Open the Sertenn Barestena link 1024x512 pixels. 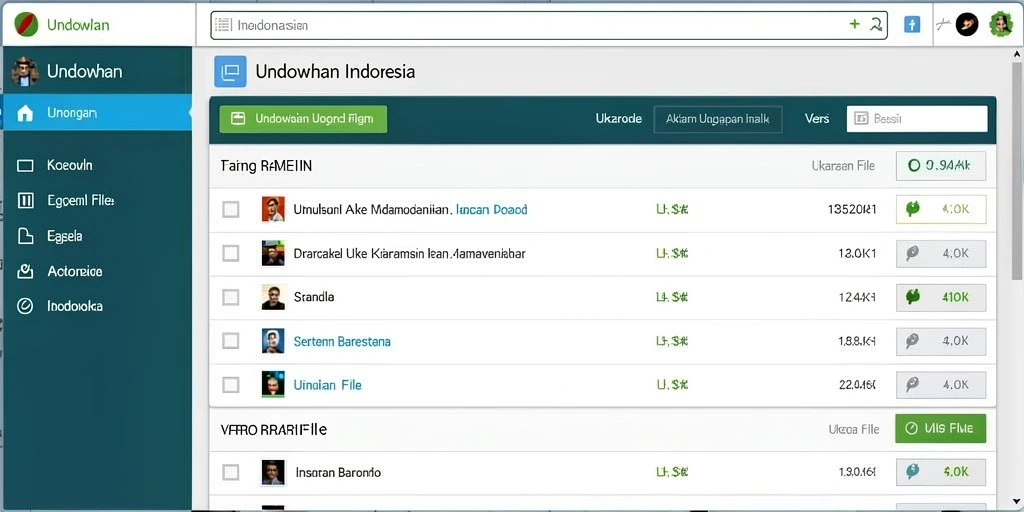pyautogui.click(x=342, y=341)
